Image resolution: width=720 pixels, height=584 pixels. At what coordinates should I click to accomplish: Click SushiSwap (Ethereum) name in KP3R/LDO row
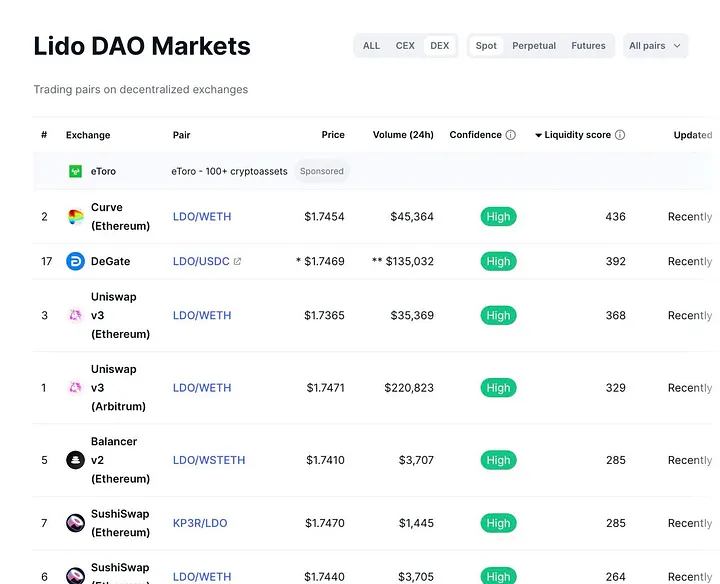click(120, 523)
